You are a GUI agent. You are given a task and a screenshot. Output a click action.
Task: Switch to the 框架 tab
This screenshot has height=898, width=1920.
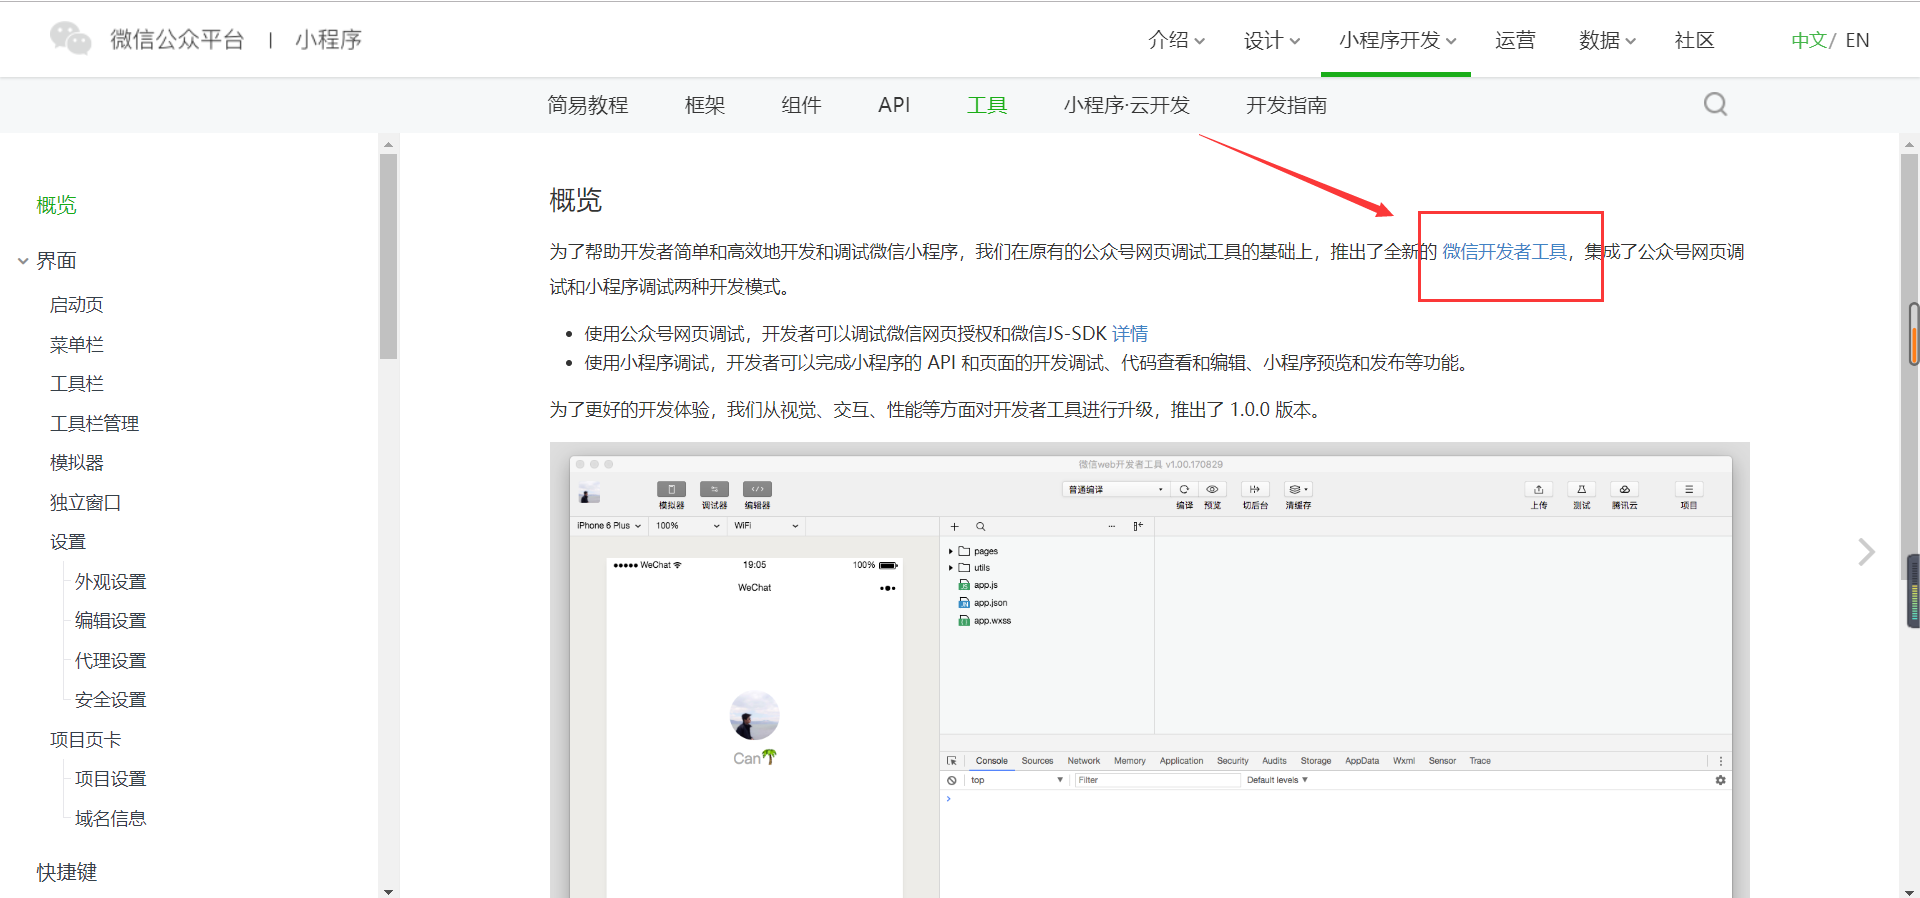pyautogui.click(x=705, y=105)
